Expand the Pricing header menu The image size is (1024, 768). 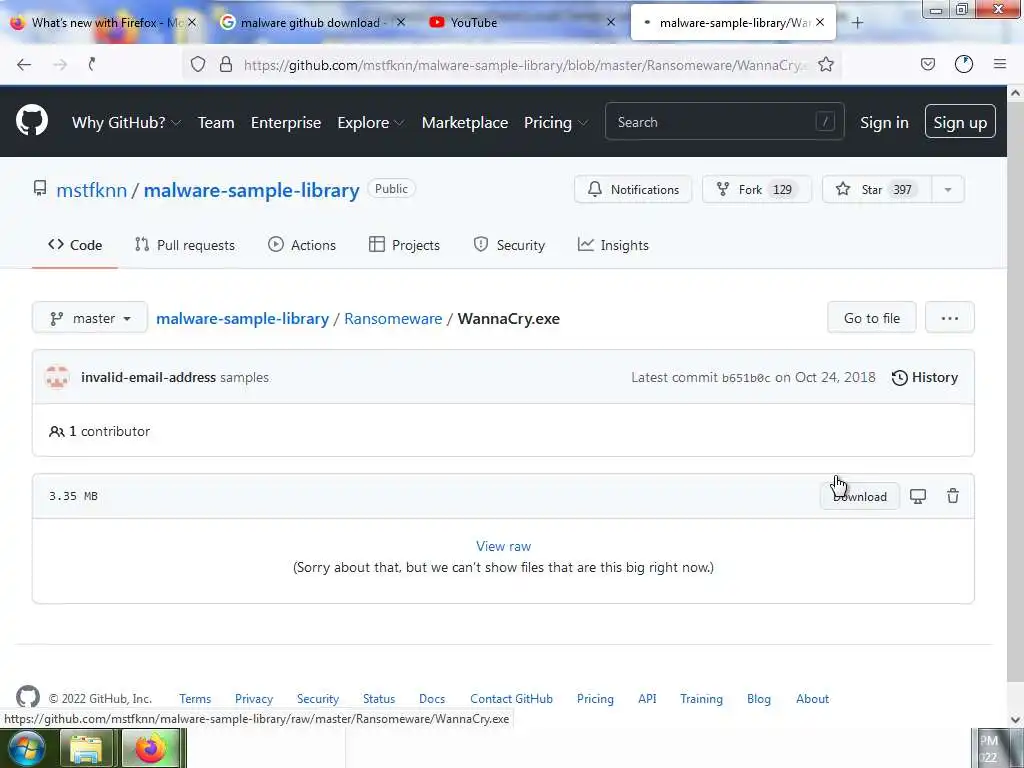pos(556,122)
